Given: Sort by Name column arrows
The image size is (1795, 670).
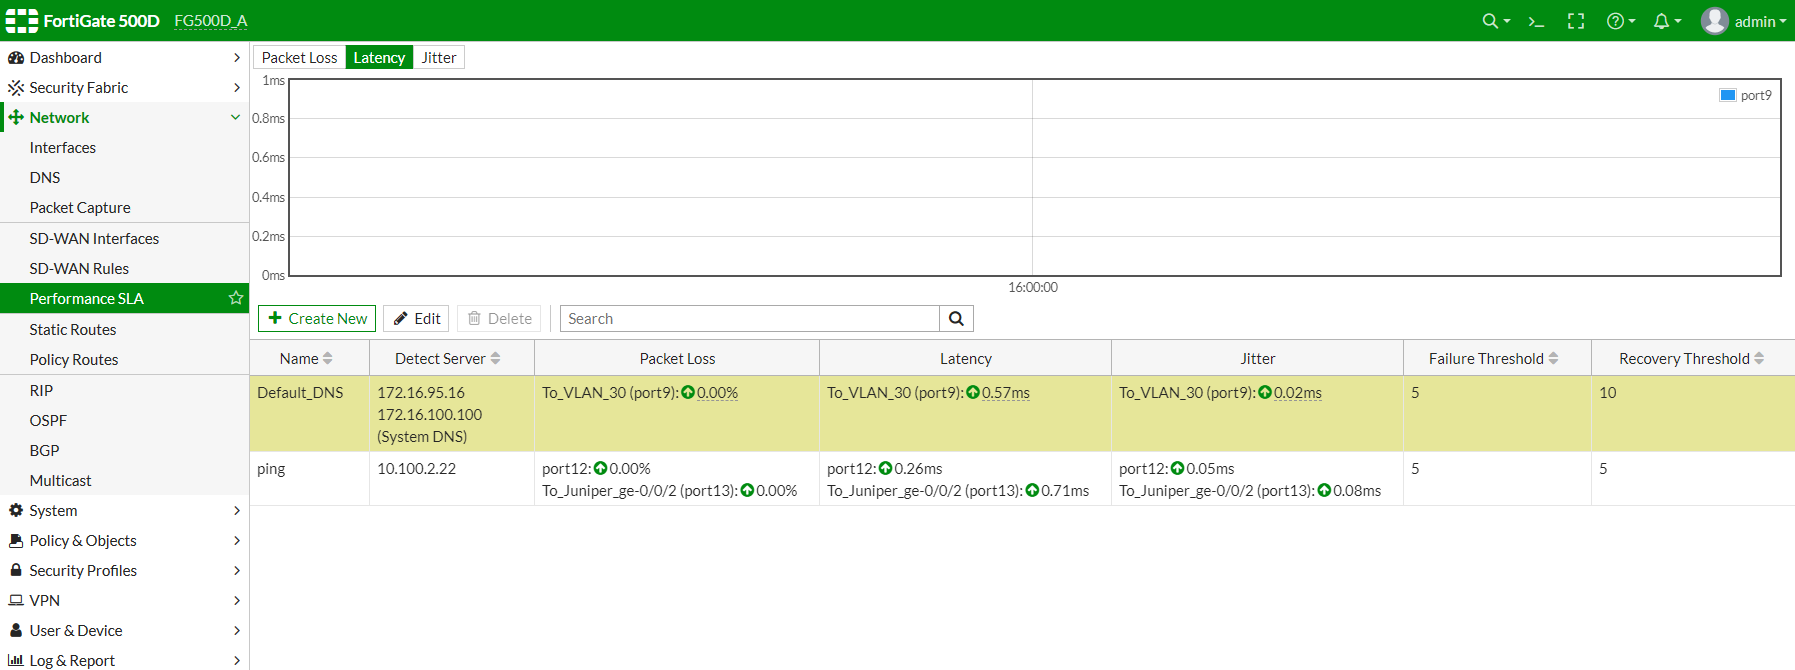Looking at the screenshot, I should pyautogui.click(x=328, y=359).
